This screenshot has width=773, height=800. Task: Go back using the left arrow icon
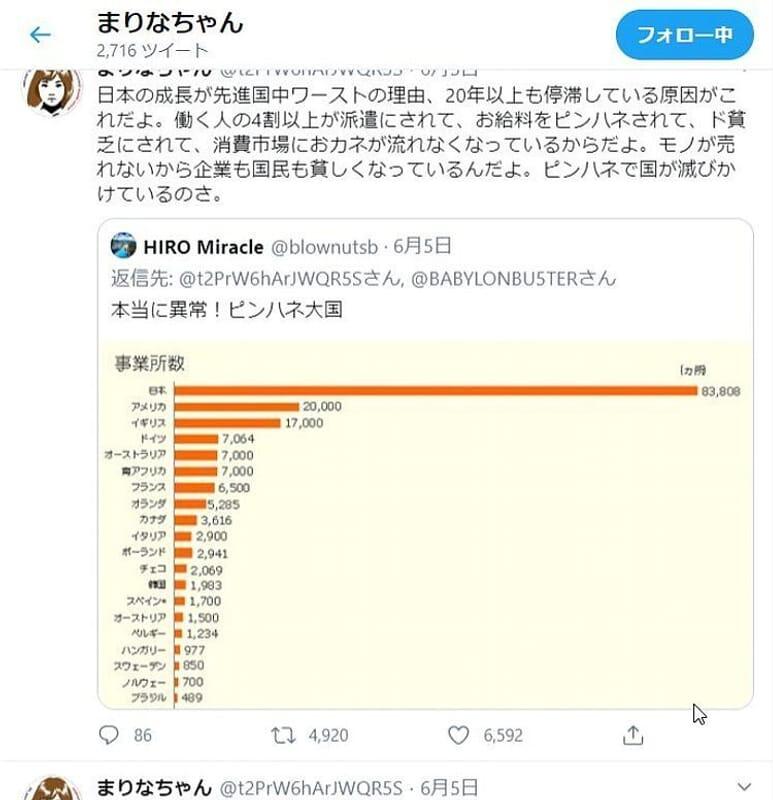tap(40, 35)
